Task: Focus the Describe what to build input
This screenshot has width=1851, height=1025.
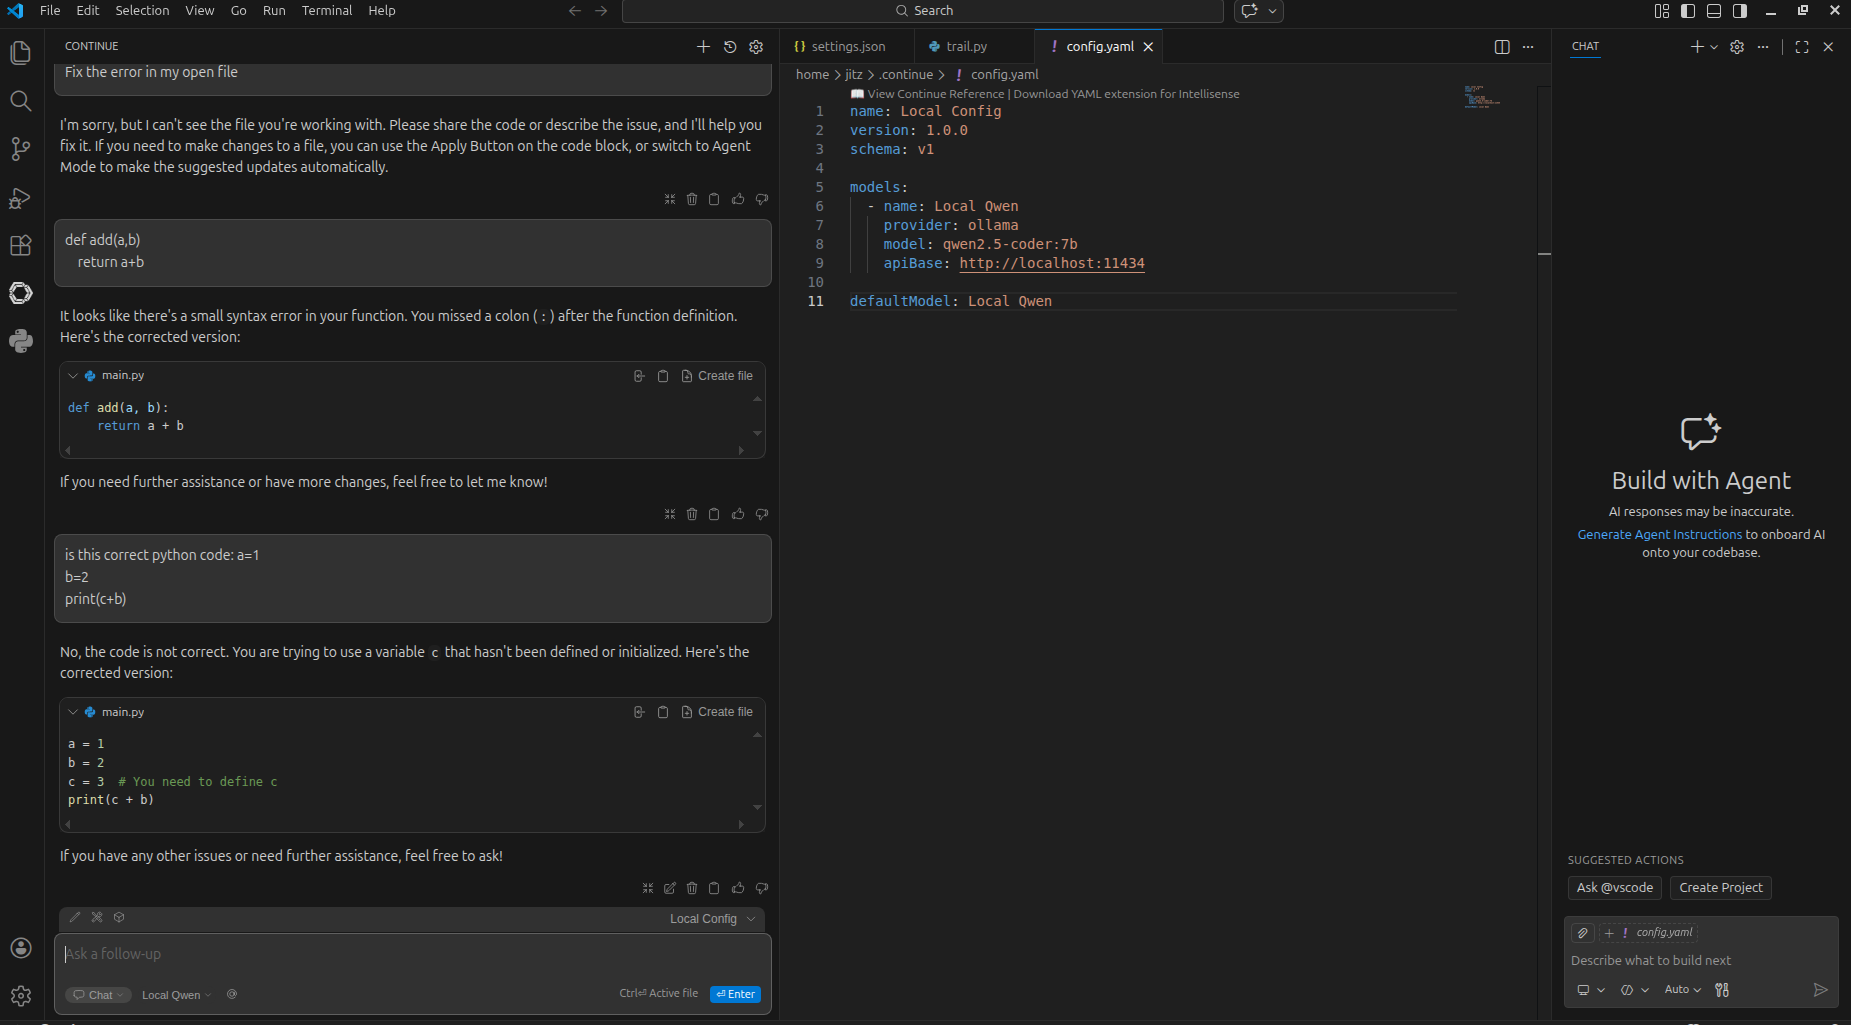Action: coord(1700,961)
